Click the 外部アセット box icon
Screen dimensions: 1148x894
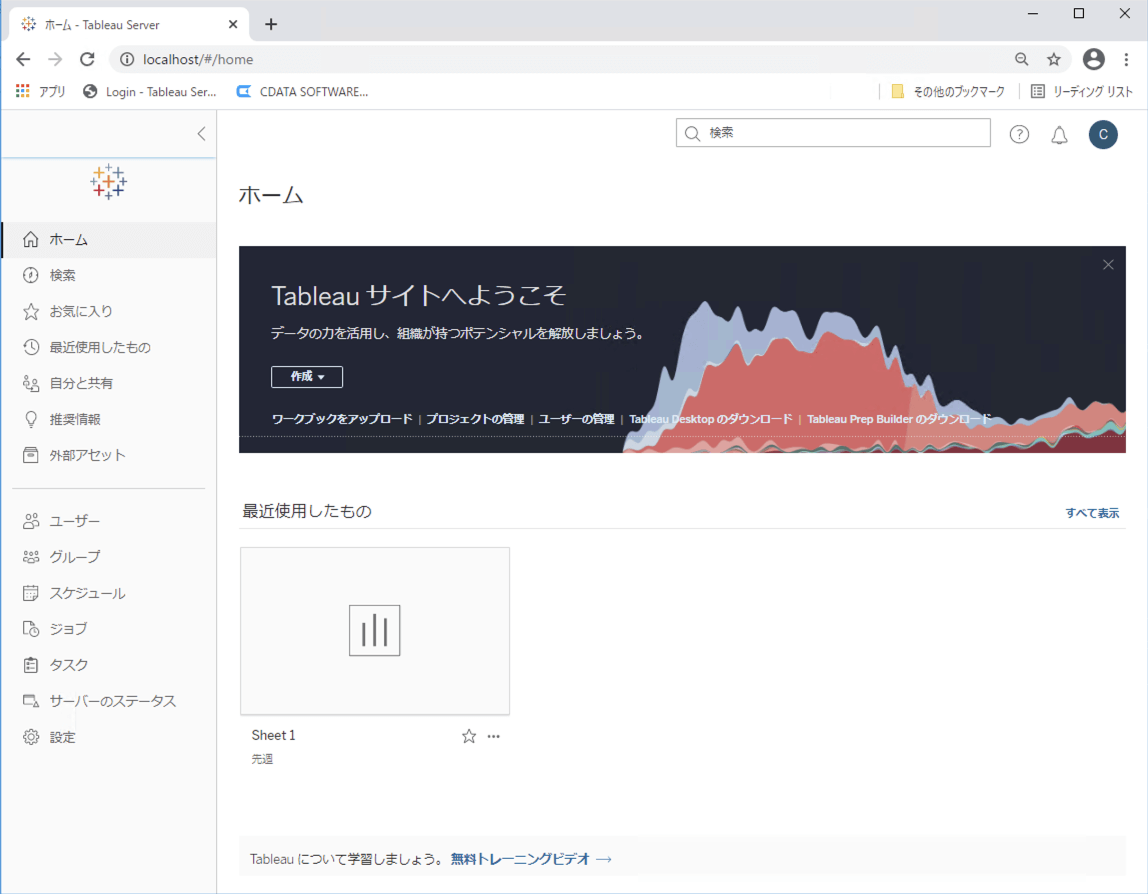[31, 455]
